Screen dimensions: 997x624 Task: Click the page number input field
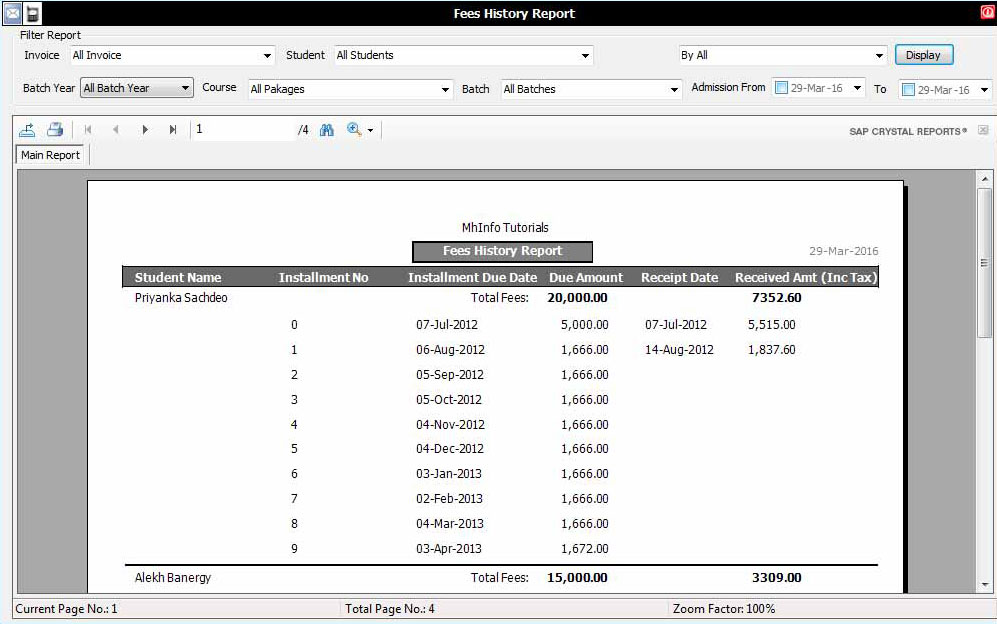coord(244,130)
